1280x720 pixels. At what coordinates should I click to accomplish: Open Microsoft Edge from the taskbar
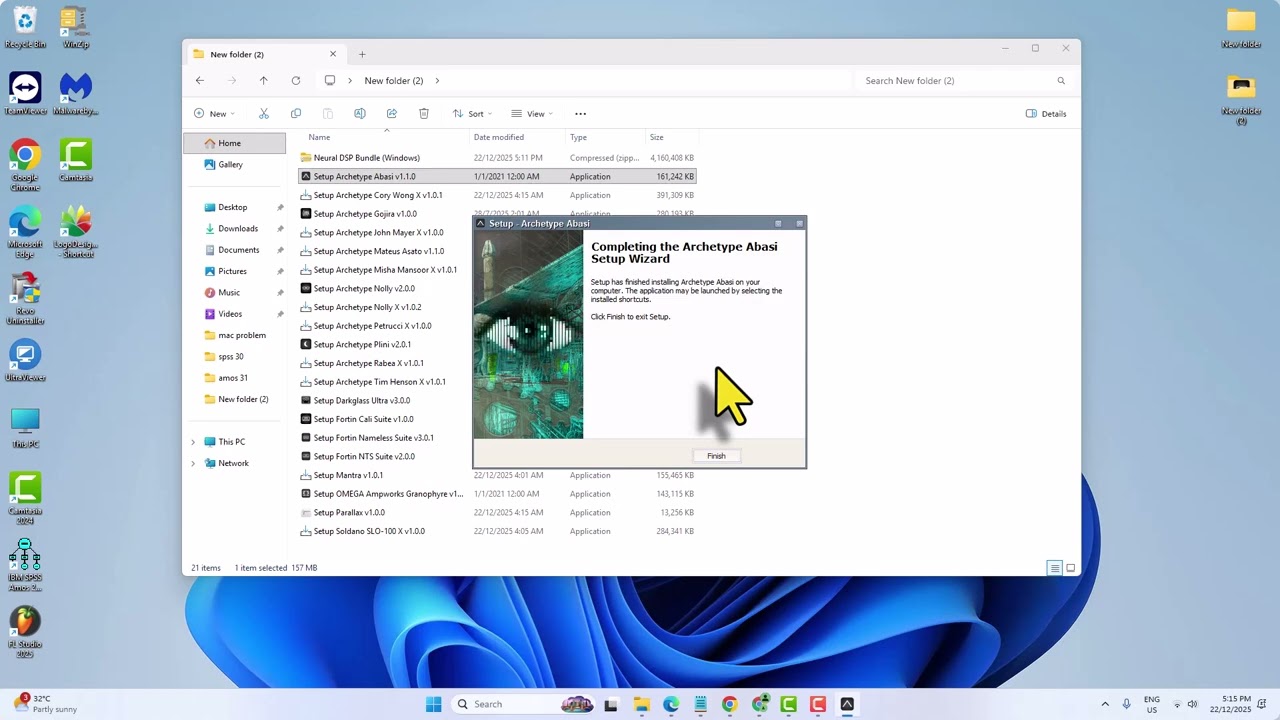click(x=670, y=704)
